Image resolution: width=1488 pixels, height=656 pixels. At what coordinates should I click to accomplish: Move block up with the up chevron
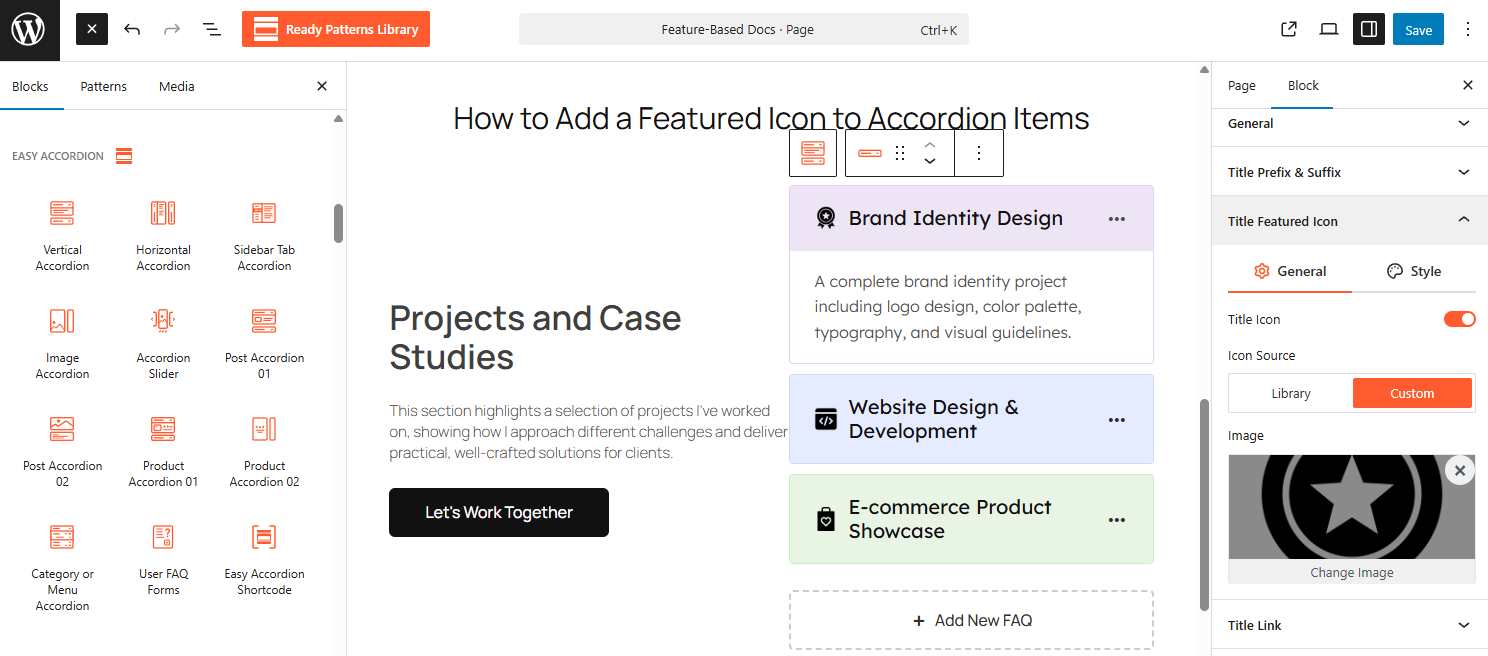pos(929,144)
